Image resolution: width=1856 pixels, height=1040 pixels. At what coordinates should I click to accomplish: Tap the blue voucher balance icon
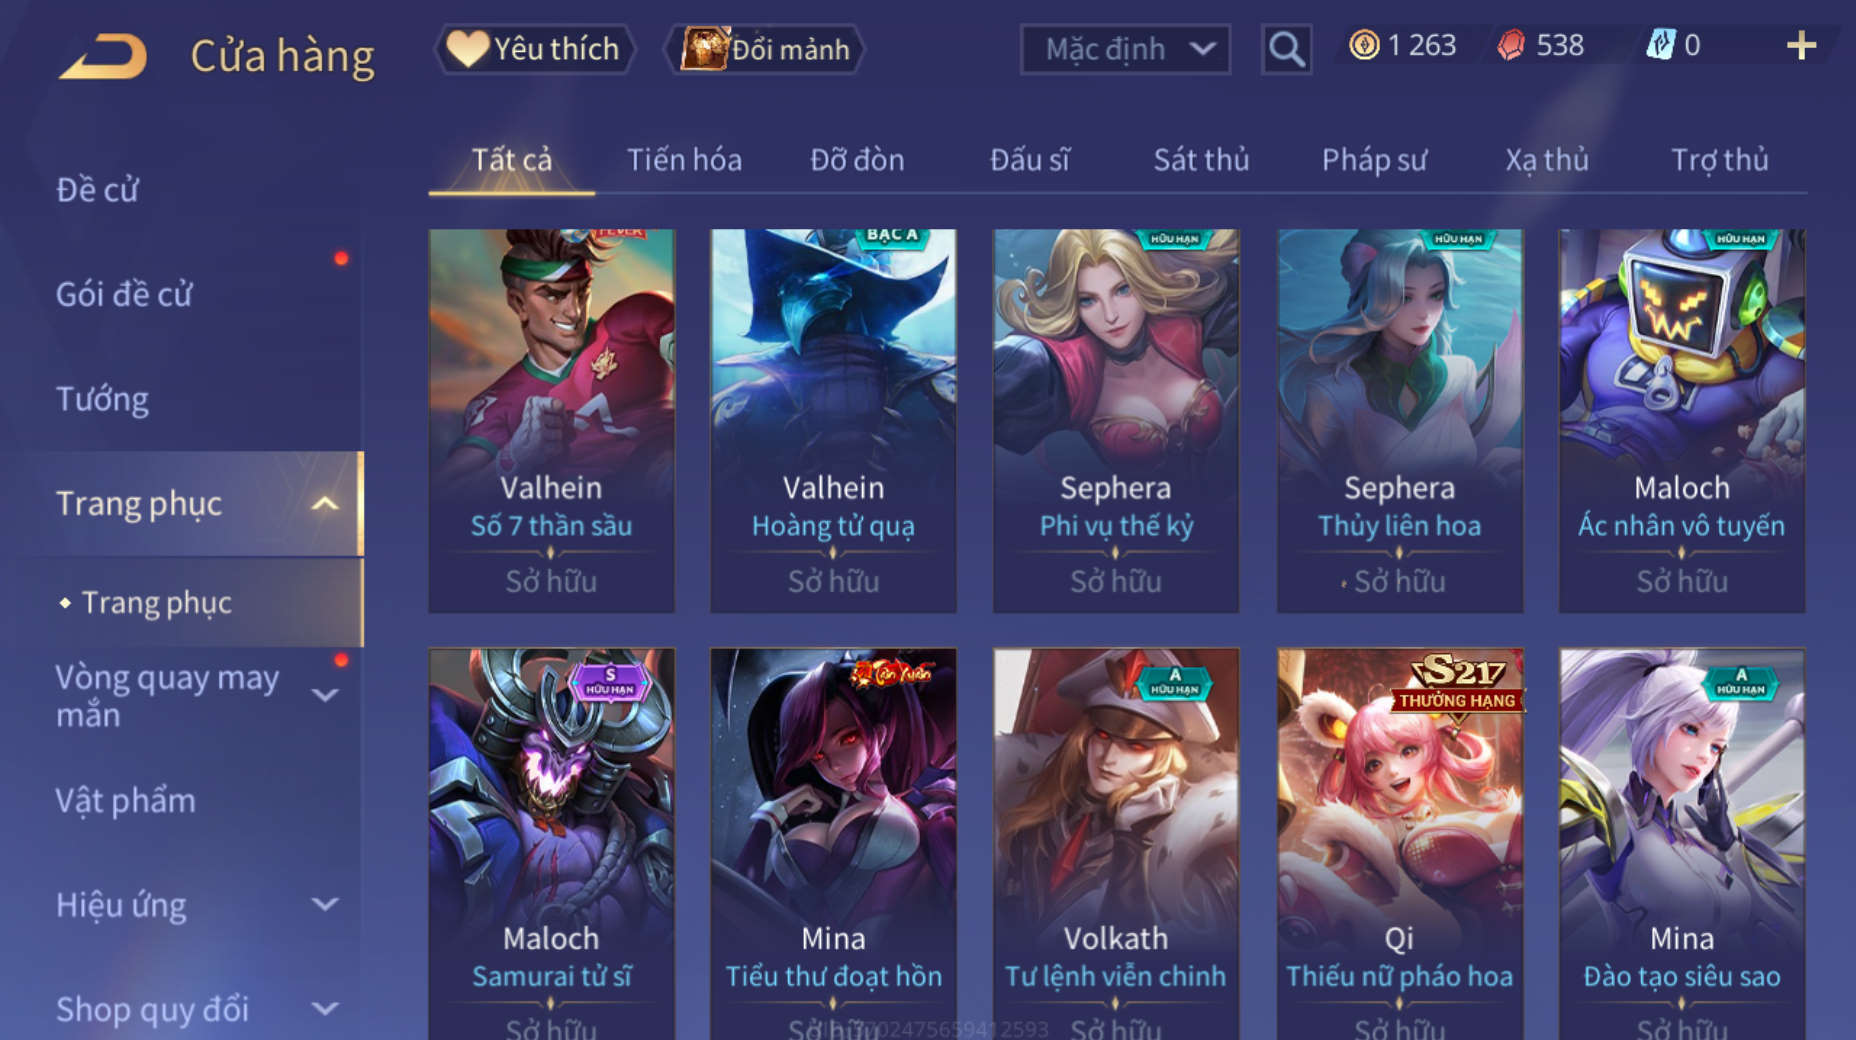coord(1660,45)
